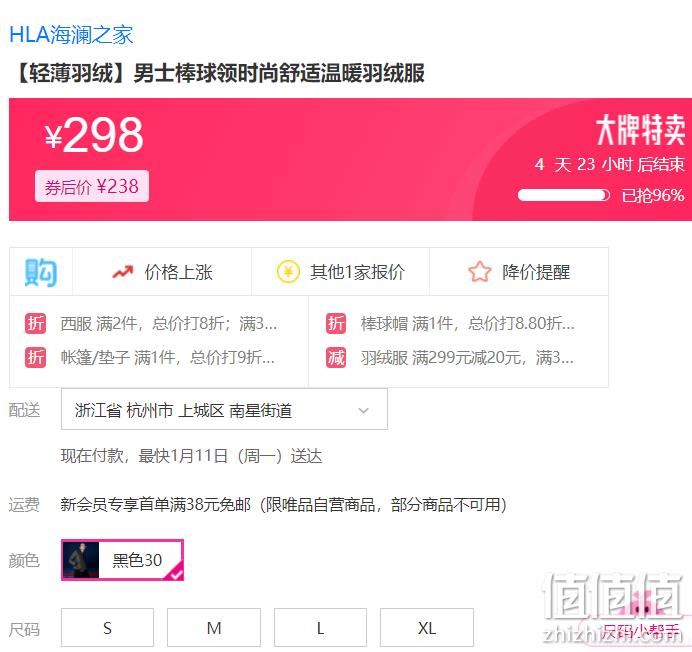
Task: Open the HLA海澜之家 brand link
Action: 71,34
